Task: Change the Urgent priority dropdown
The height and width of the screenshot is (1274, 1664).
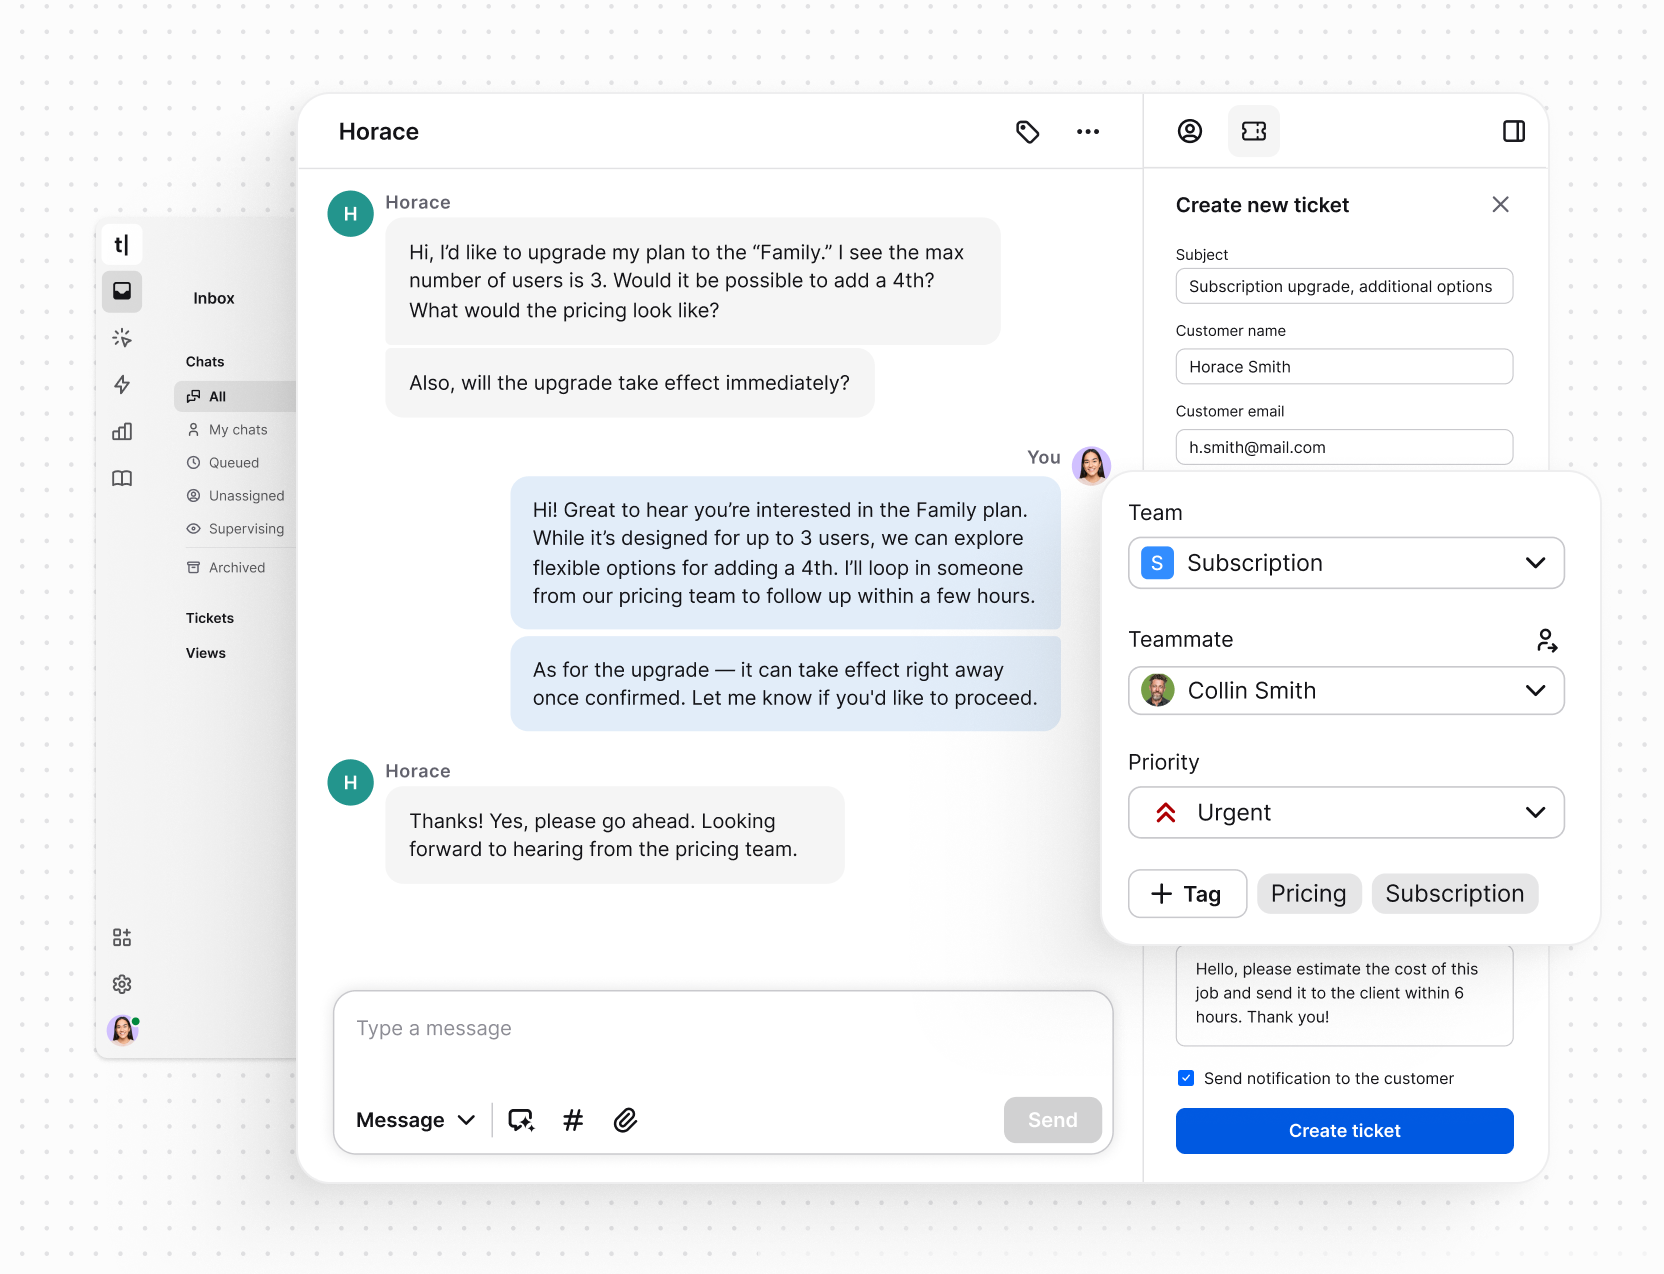Action: (x=1346, y=813)
